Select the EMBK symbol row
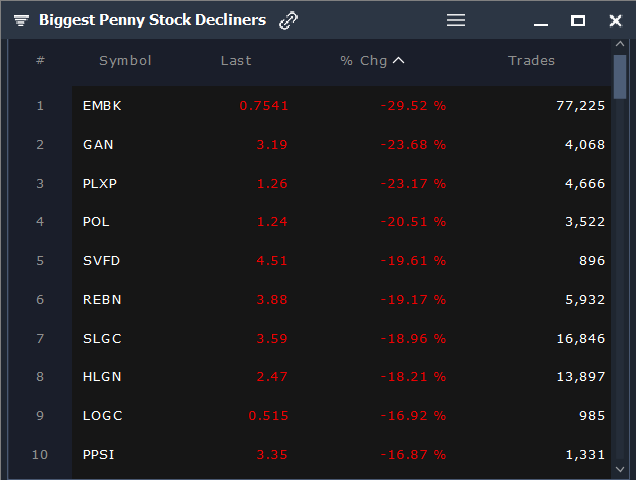This screenshot has height=480, width=636. pyautogui.click(x=102, y=106)
